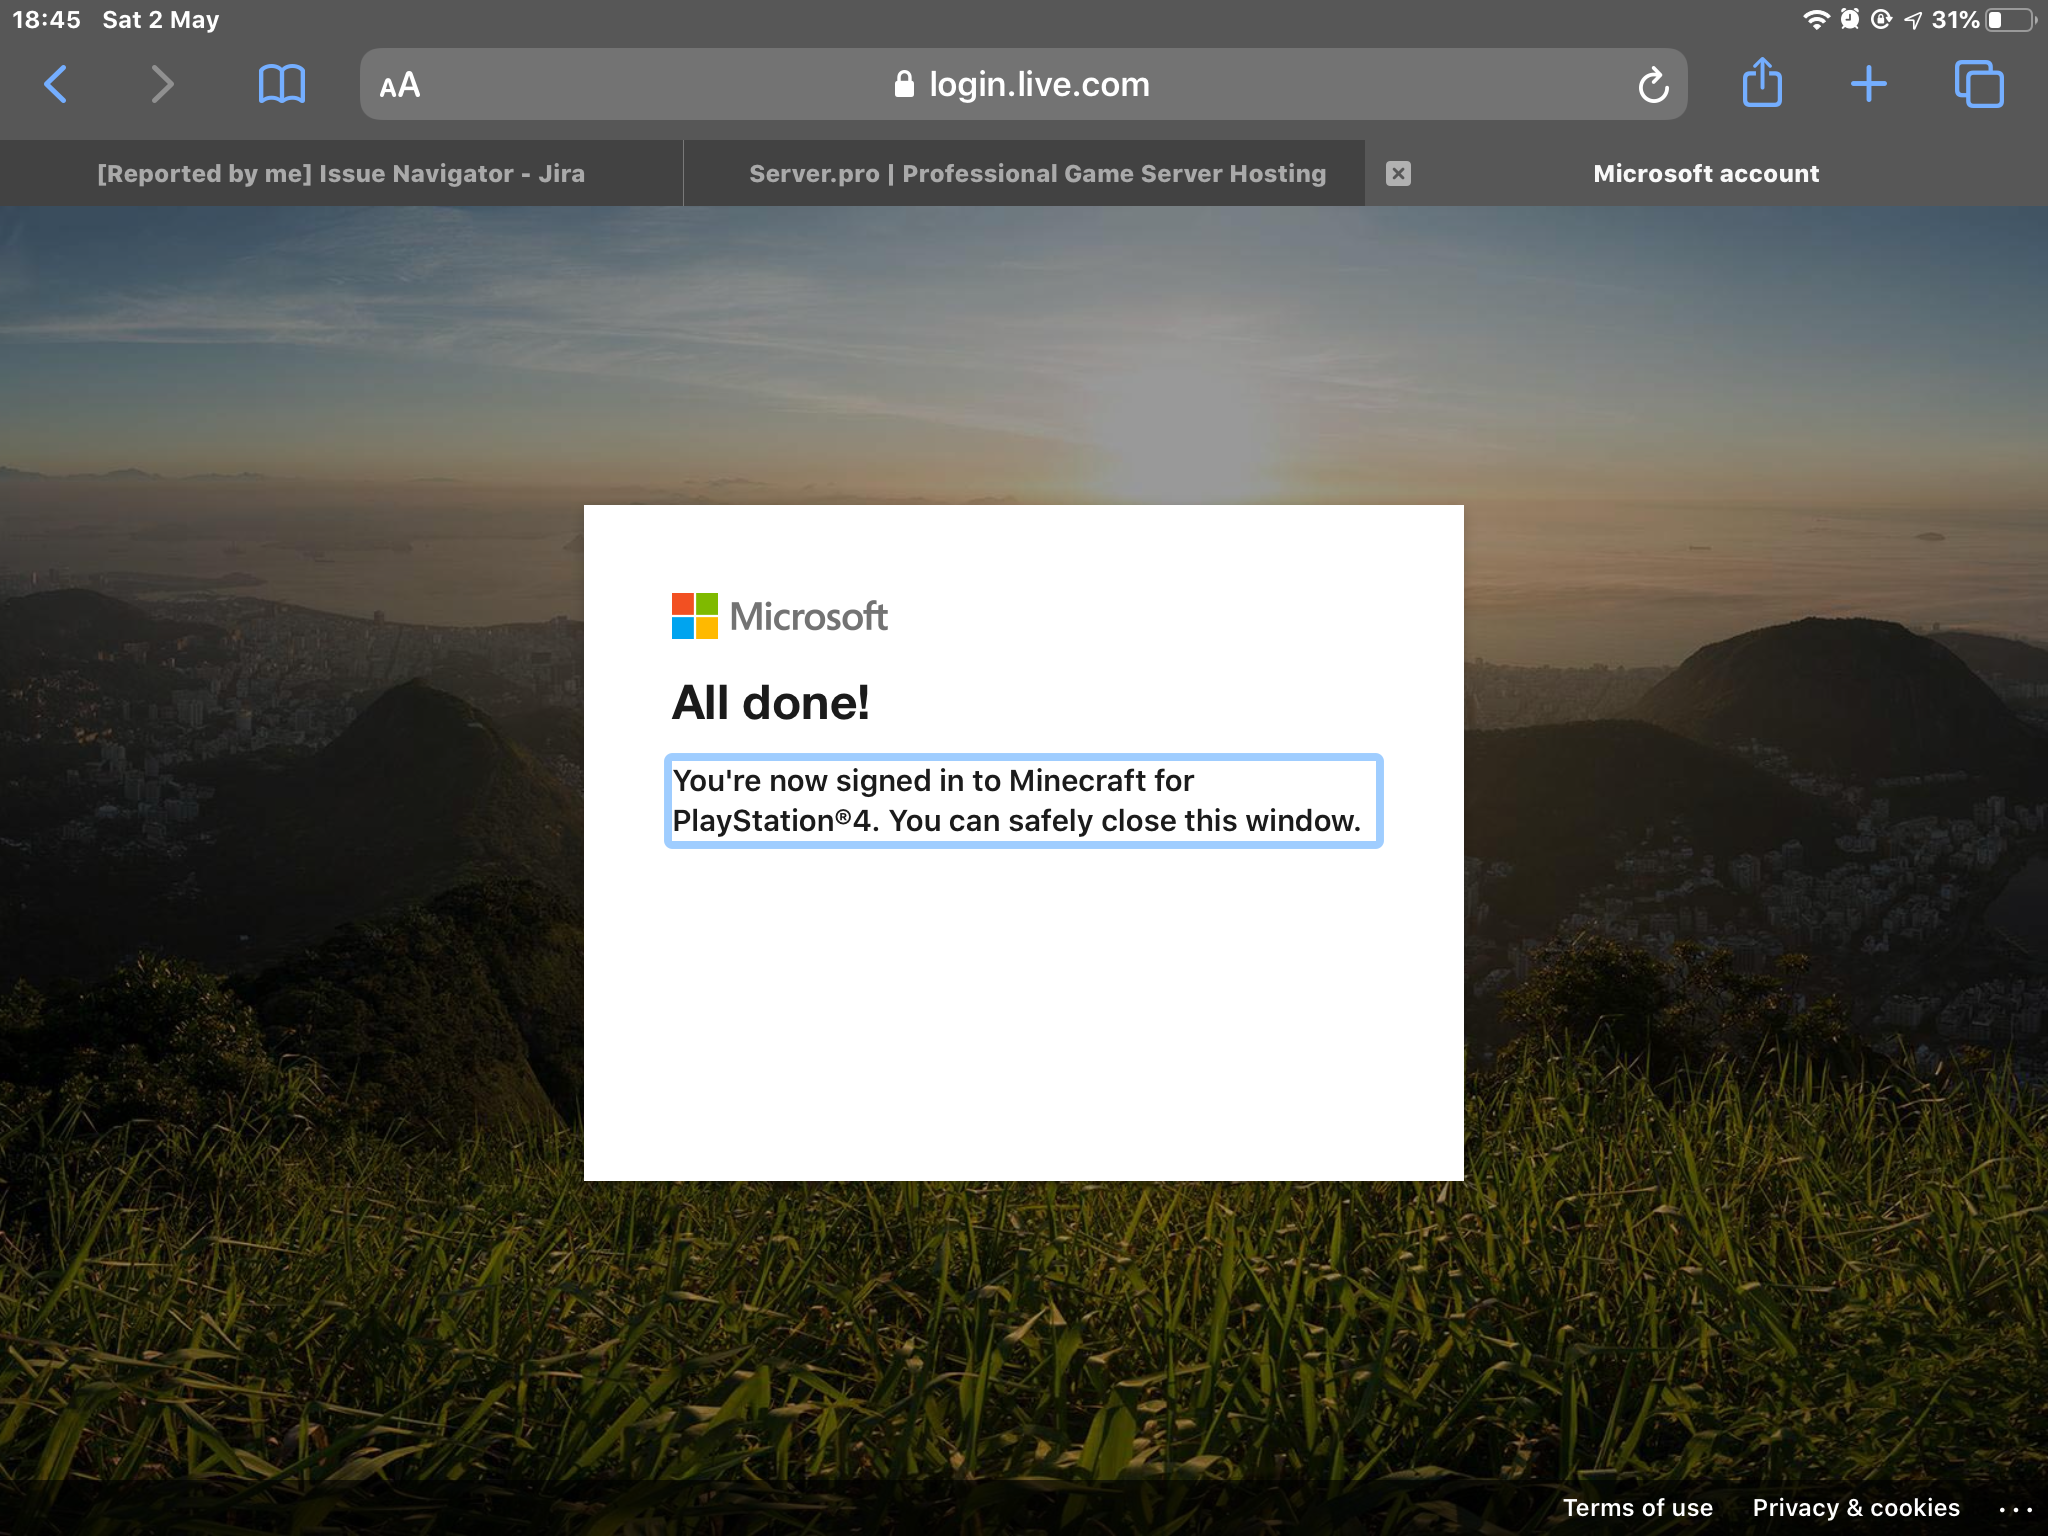The width and height of the screenshot is (2048, 1536).
Task: Tap the padlock icon beside login.live.com
Action: coord(904,84)
